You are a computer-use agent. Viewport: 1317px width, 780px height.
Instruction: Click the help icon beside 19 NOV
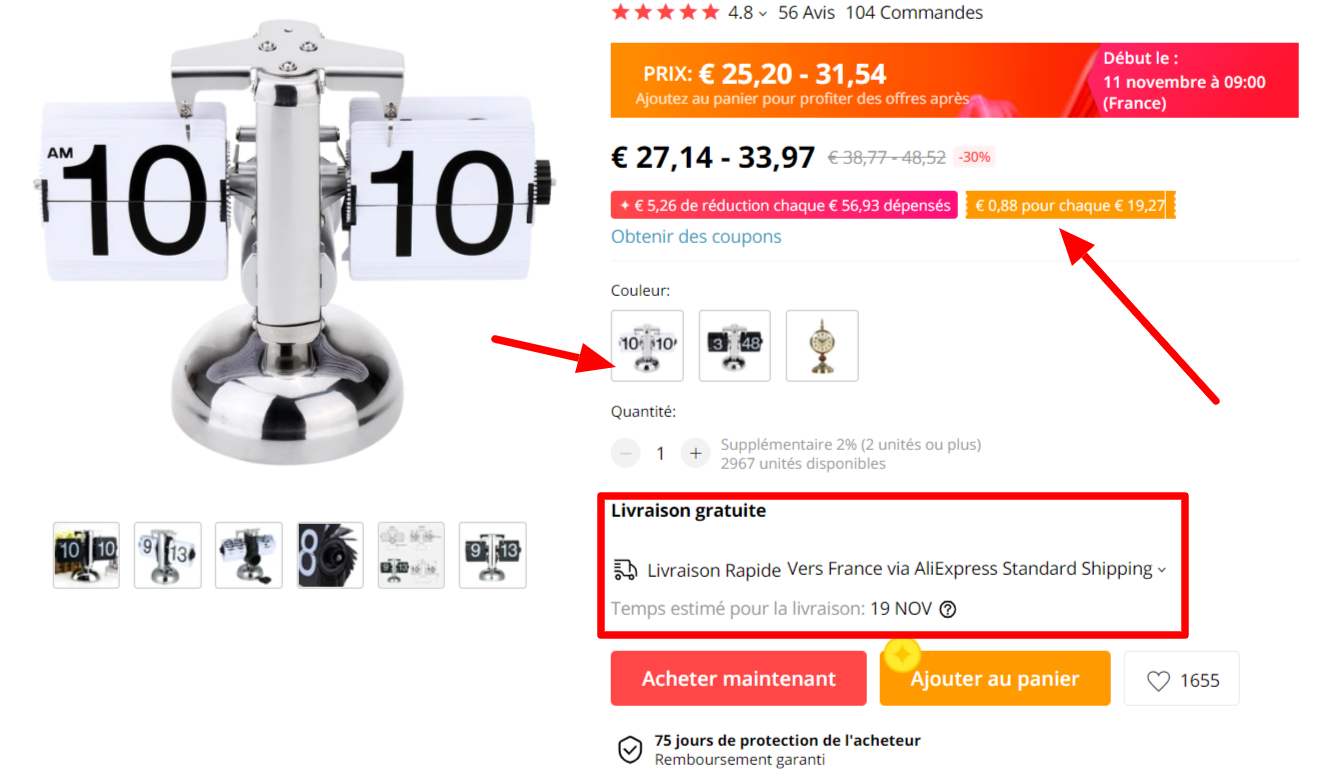pyautogui.click(x=948, y=608)
